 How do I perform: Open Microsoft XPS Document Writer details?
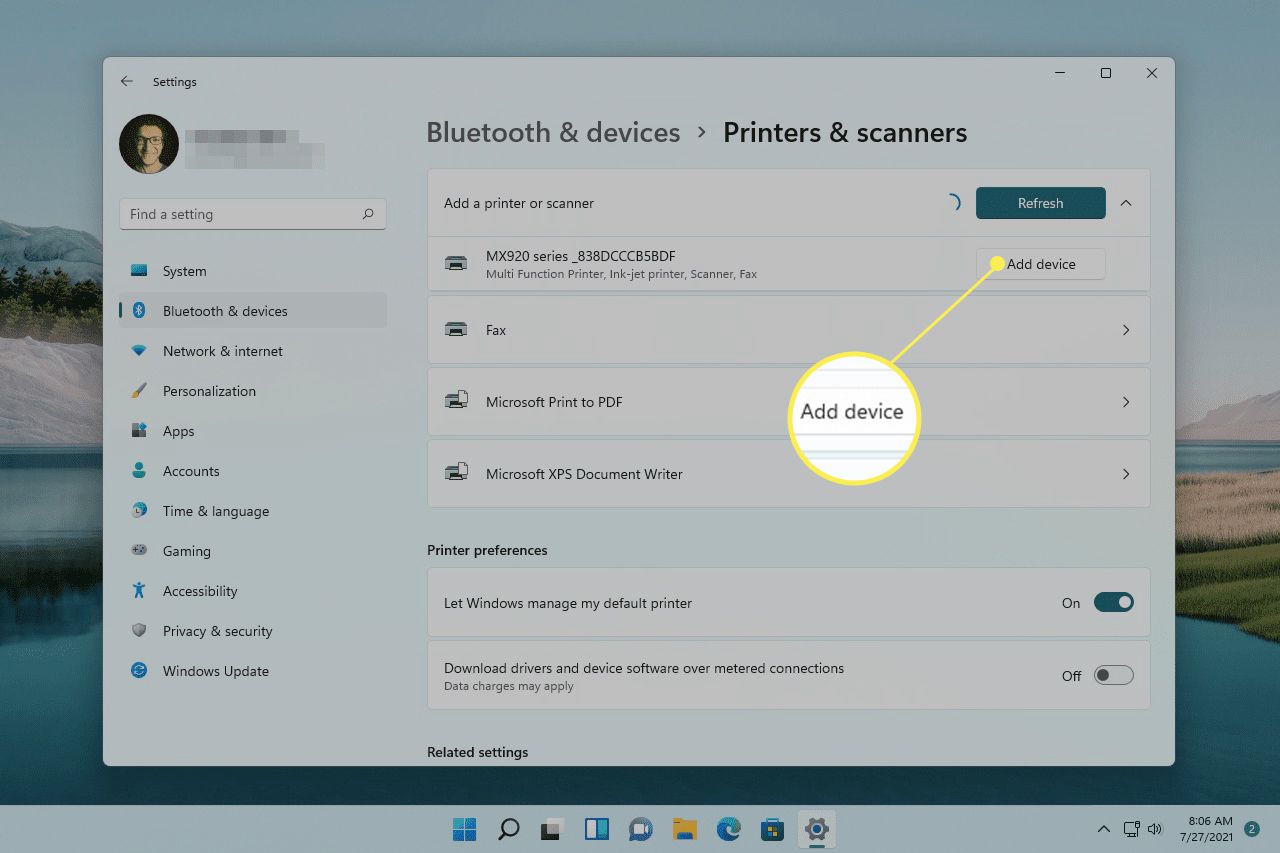point(788,474)
